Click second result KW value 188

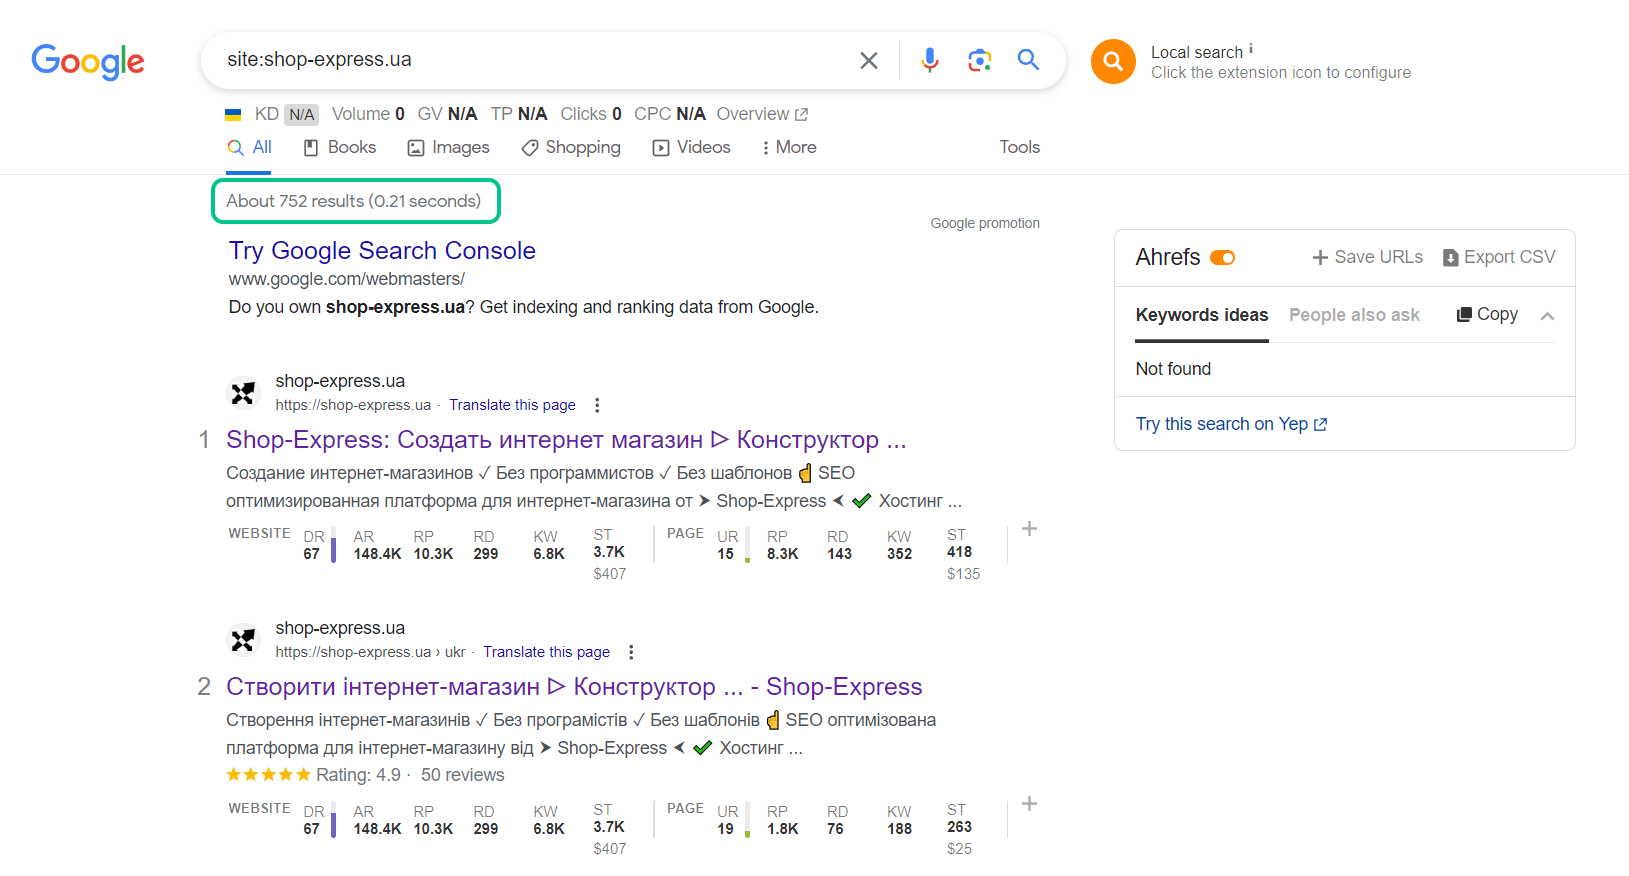900,829
